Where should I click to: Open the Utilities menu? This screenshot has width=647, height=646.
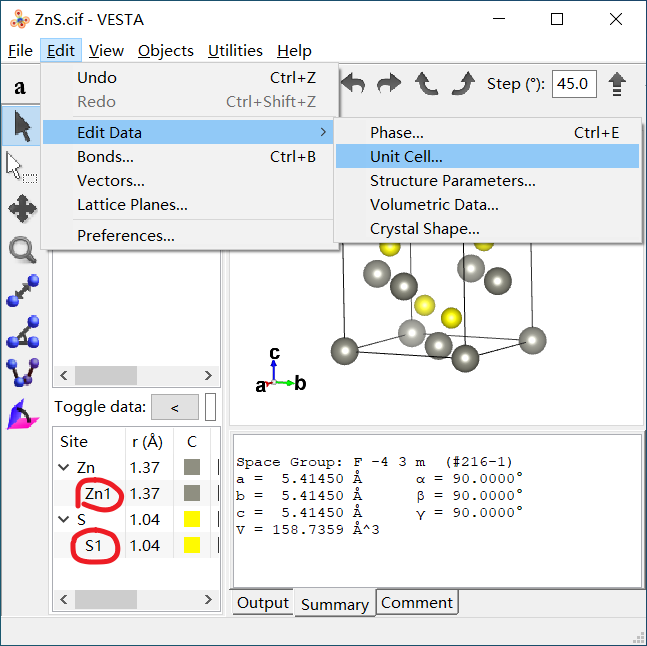pyautogui.click(x=235, y=51)
